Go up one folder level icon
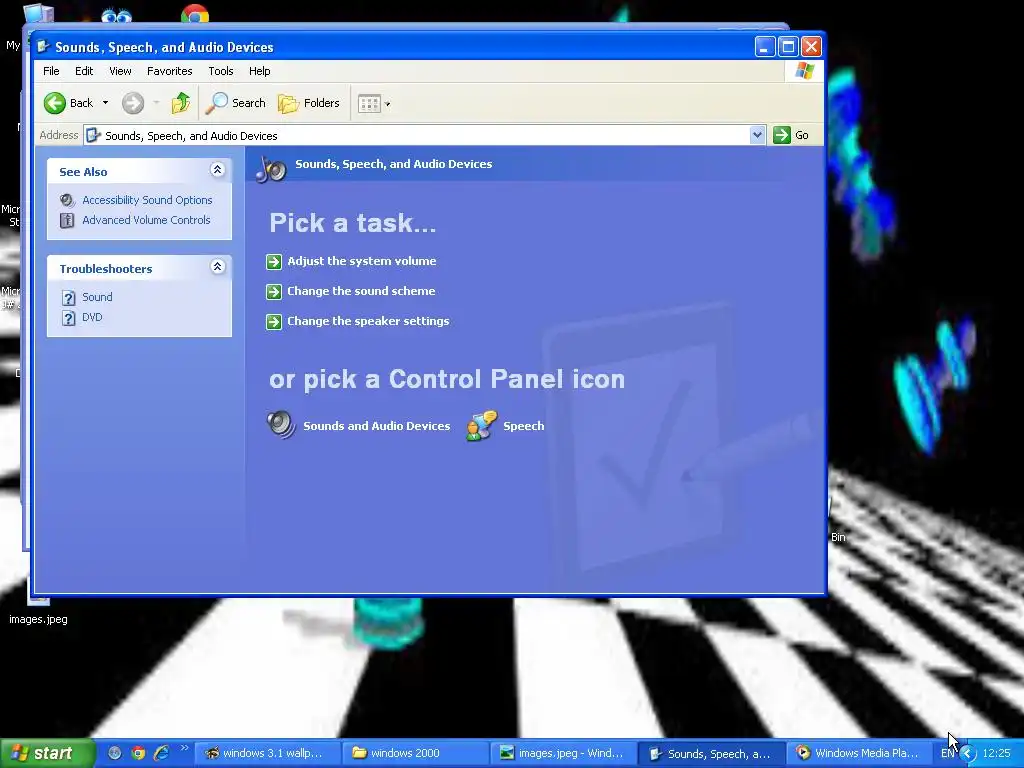The image size is (1024, 768). tap(180, 103)
